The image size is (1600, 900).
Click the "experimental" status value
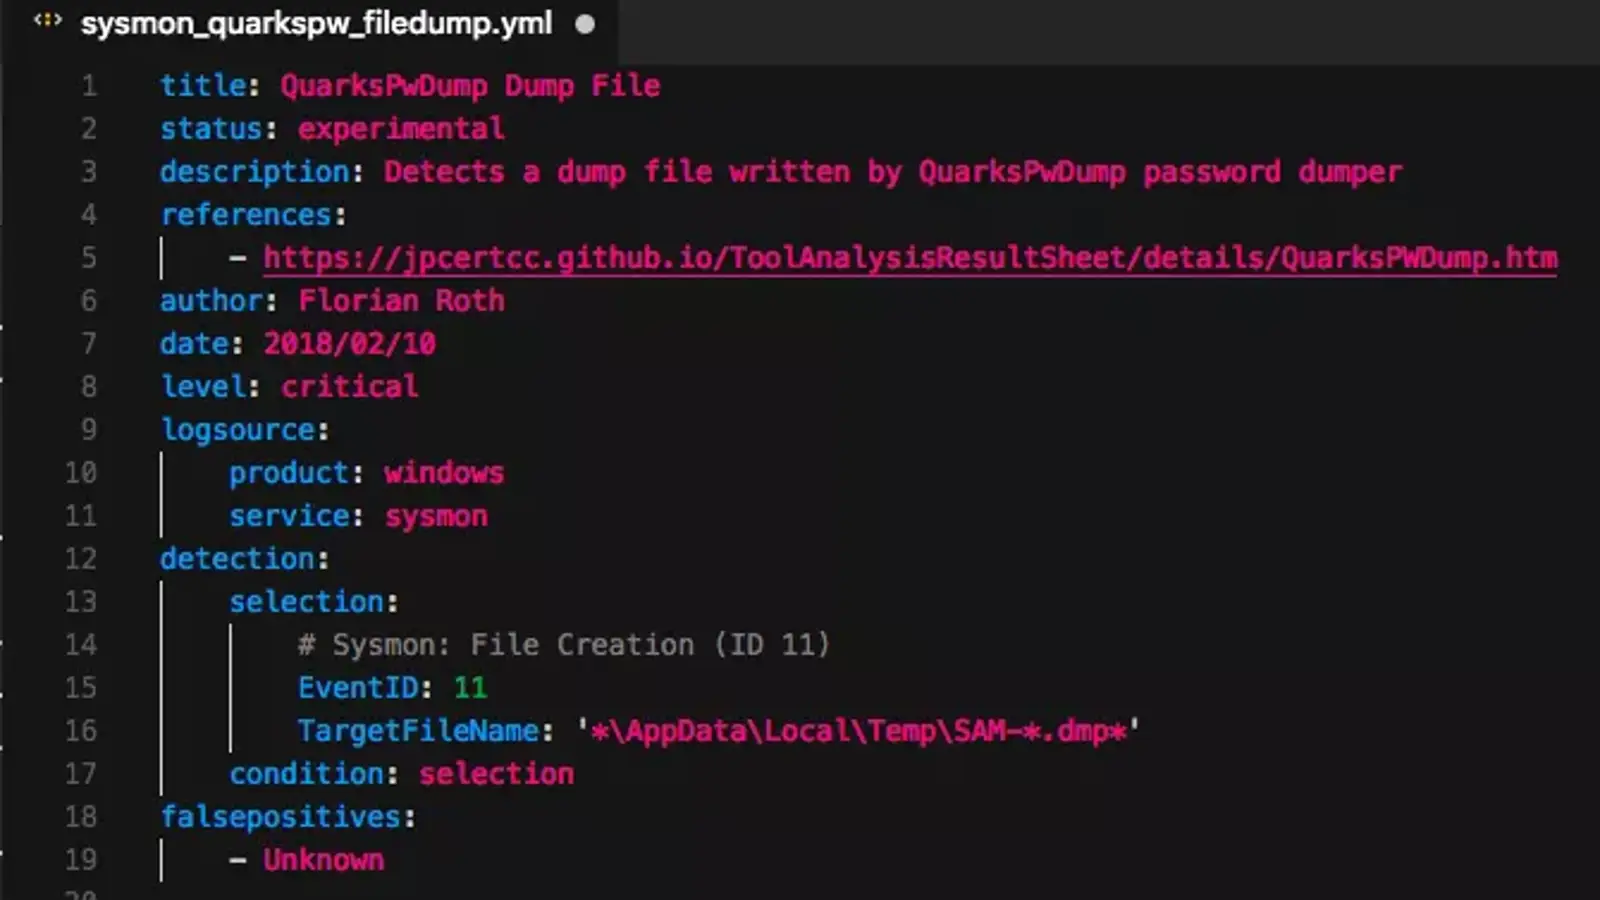401,129
